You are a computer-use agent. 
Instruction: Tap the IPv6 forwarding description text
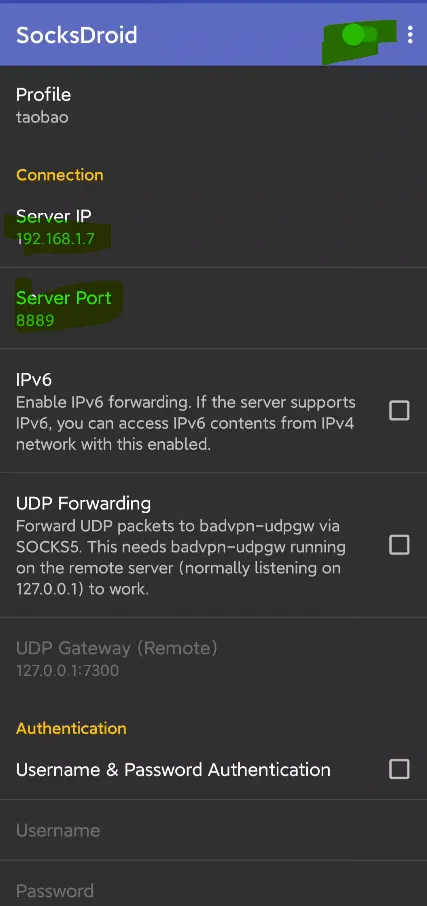(185, 424)
